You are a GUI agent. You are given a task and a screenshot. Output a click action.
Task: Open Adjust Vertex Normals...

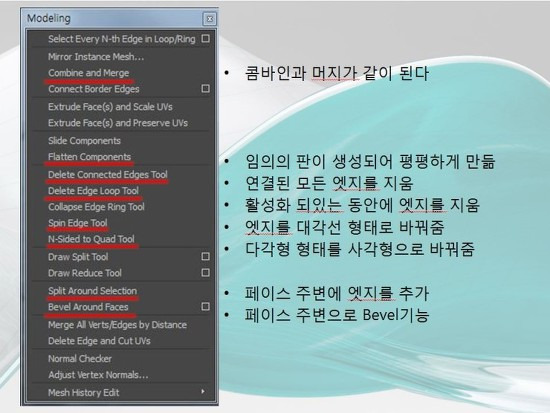pos(98,375)
